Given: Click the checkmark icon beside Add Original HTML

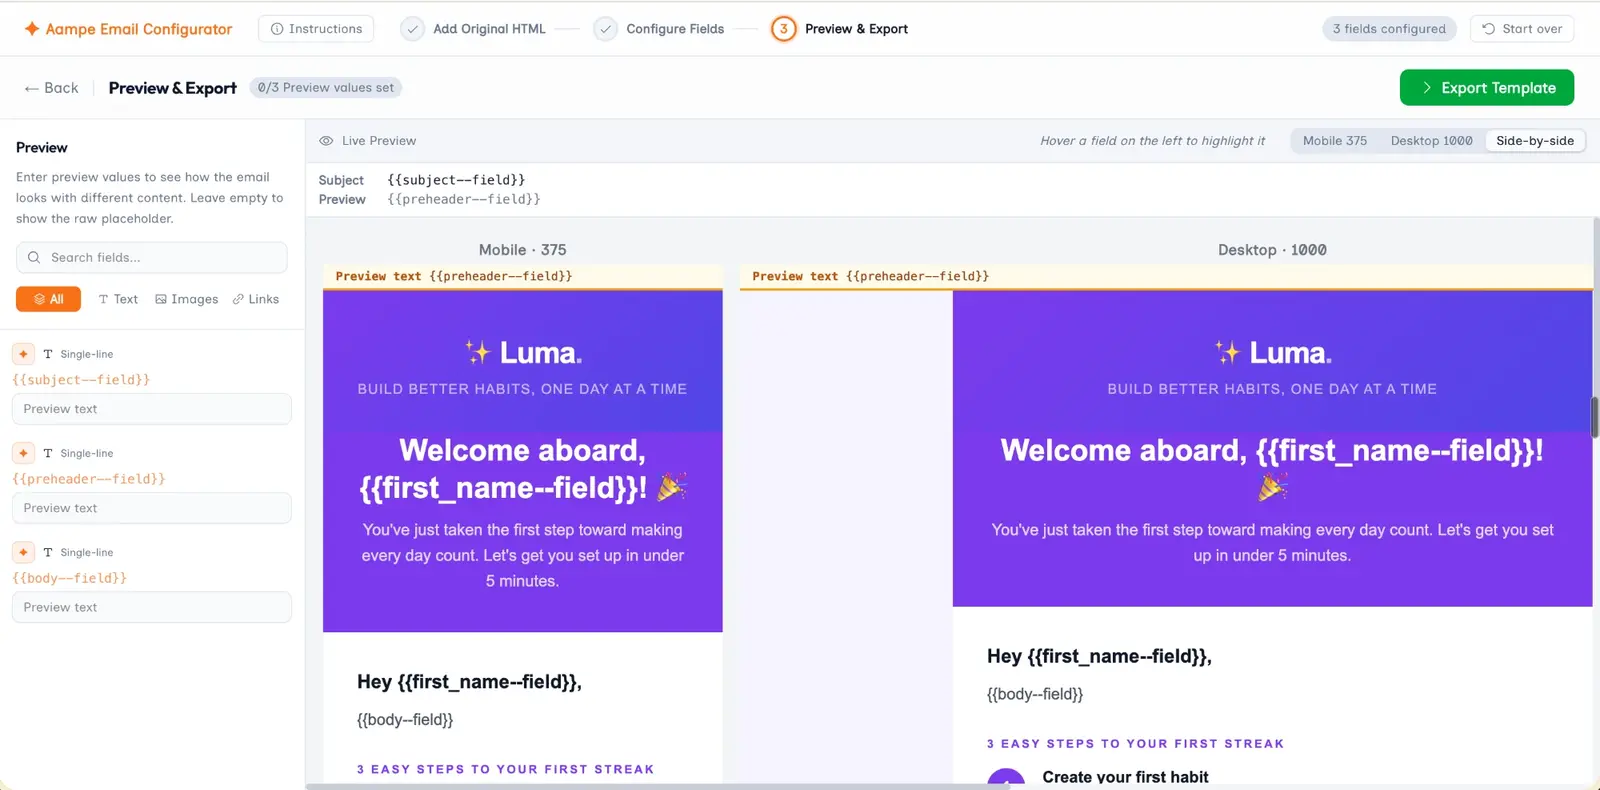Looking at the screenshot, I should (x=412, y=29).
